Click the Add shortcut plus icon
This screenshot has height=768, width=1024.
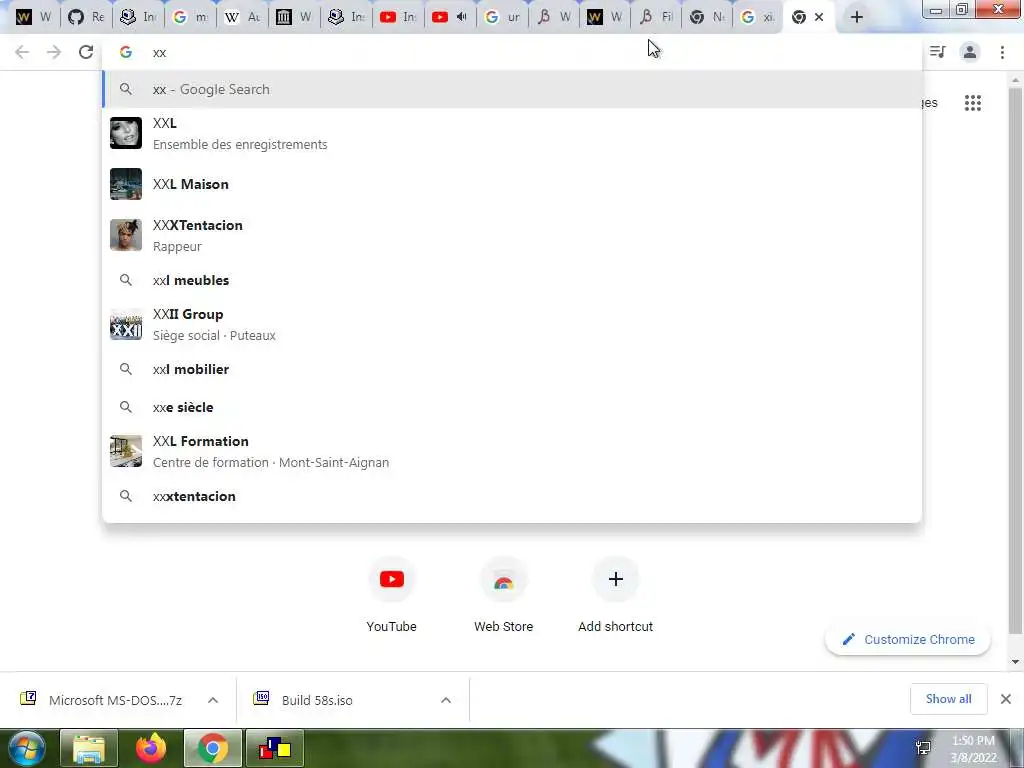(x=615, y=579)
